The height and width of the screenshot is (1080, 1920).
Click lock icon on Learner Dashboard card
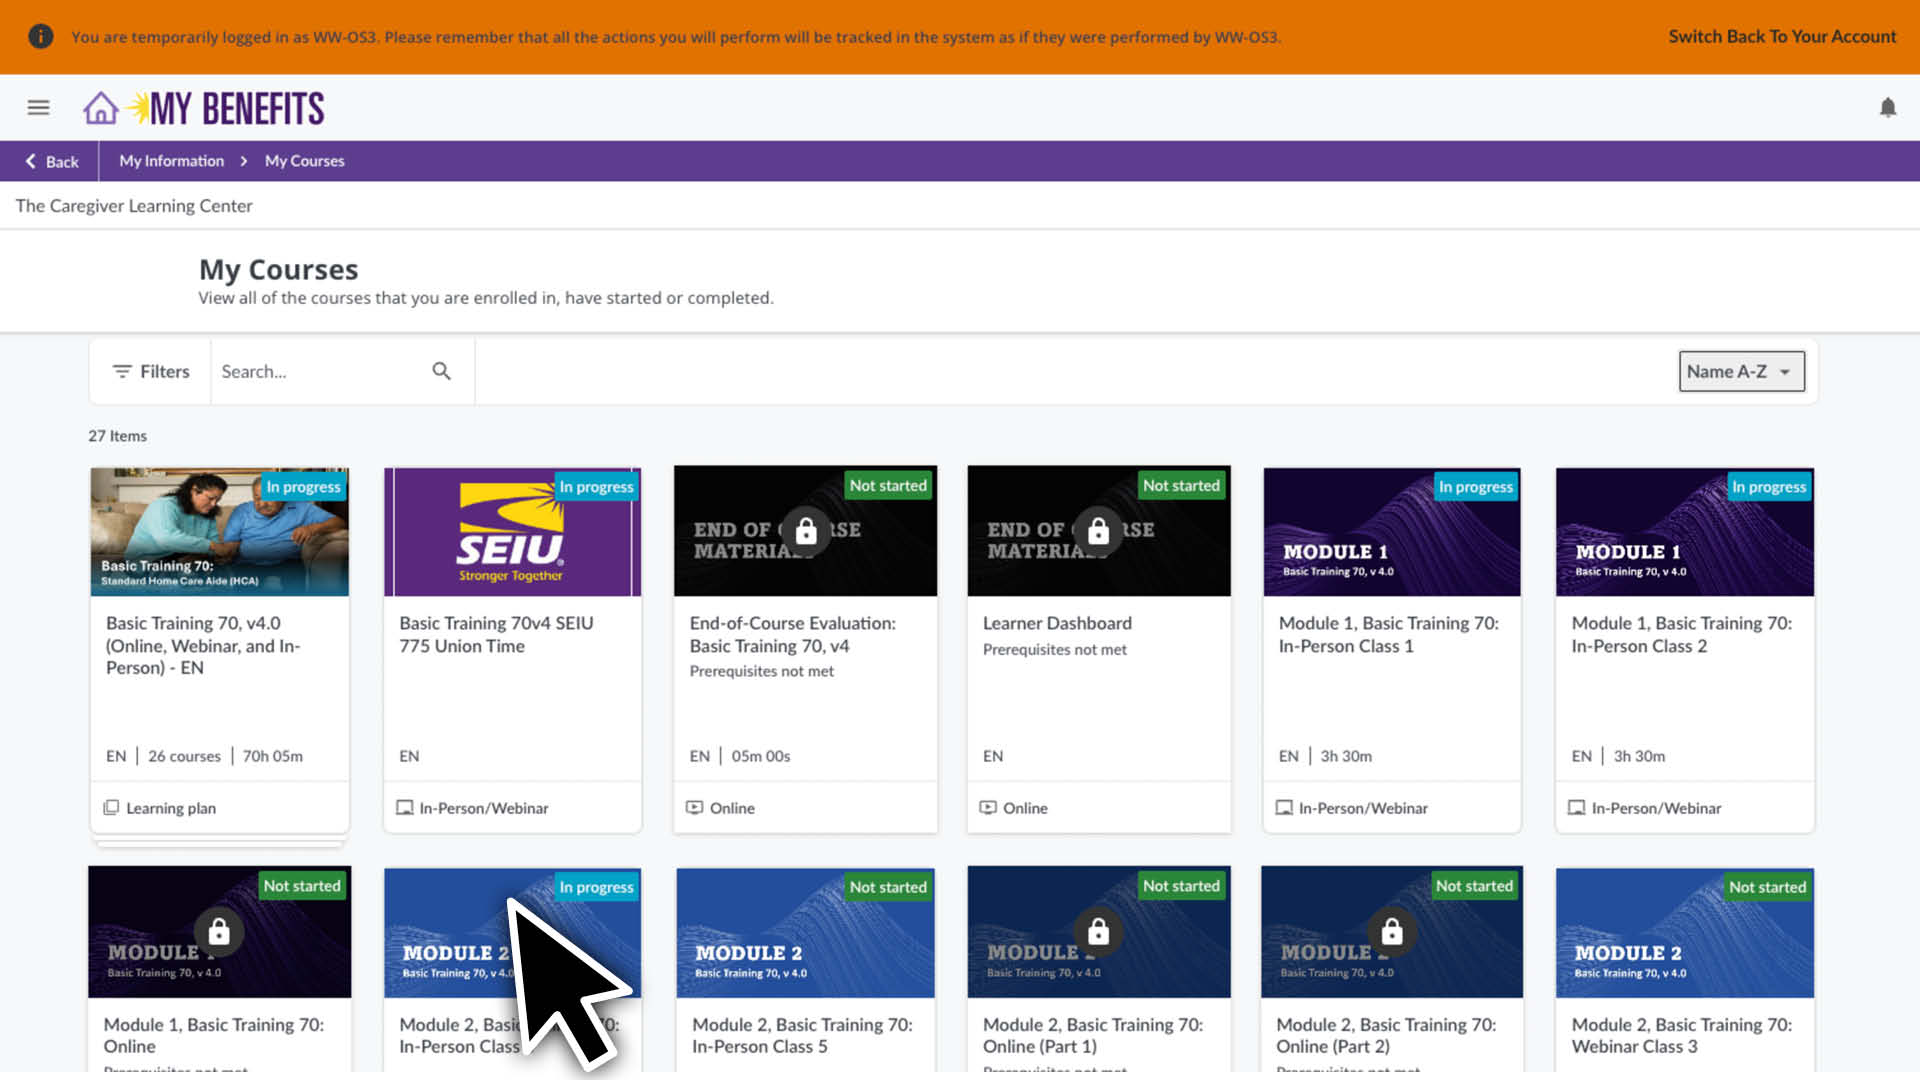(x=1098, y=531)
